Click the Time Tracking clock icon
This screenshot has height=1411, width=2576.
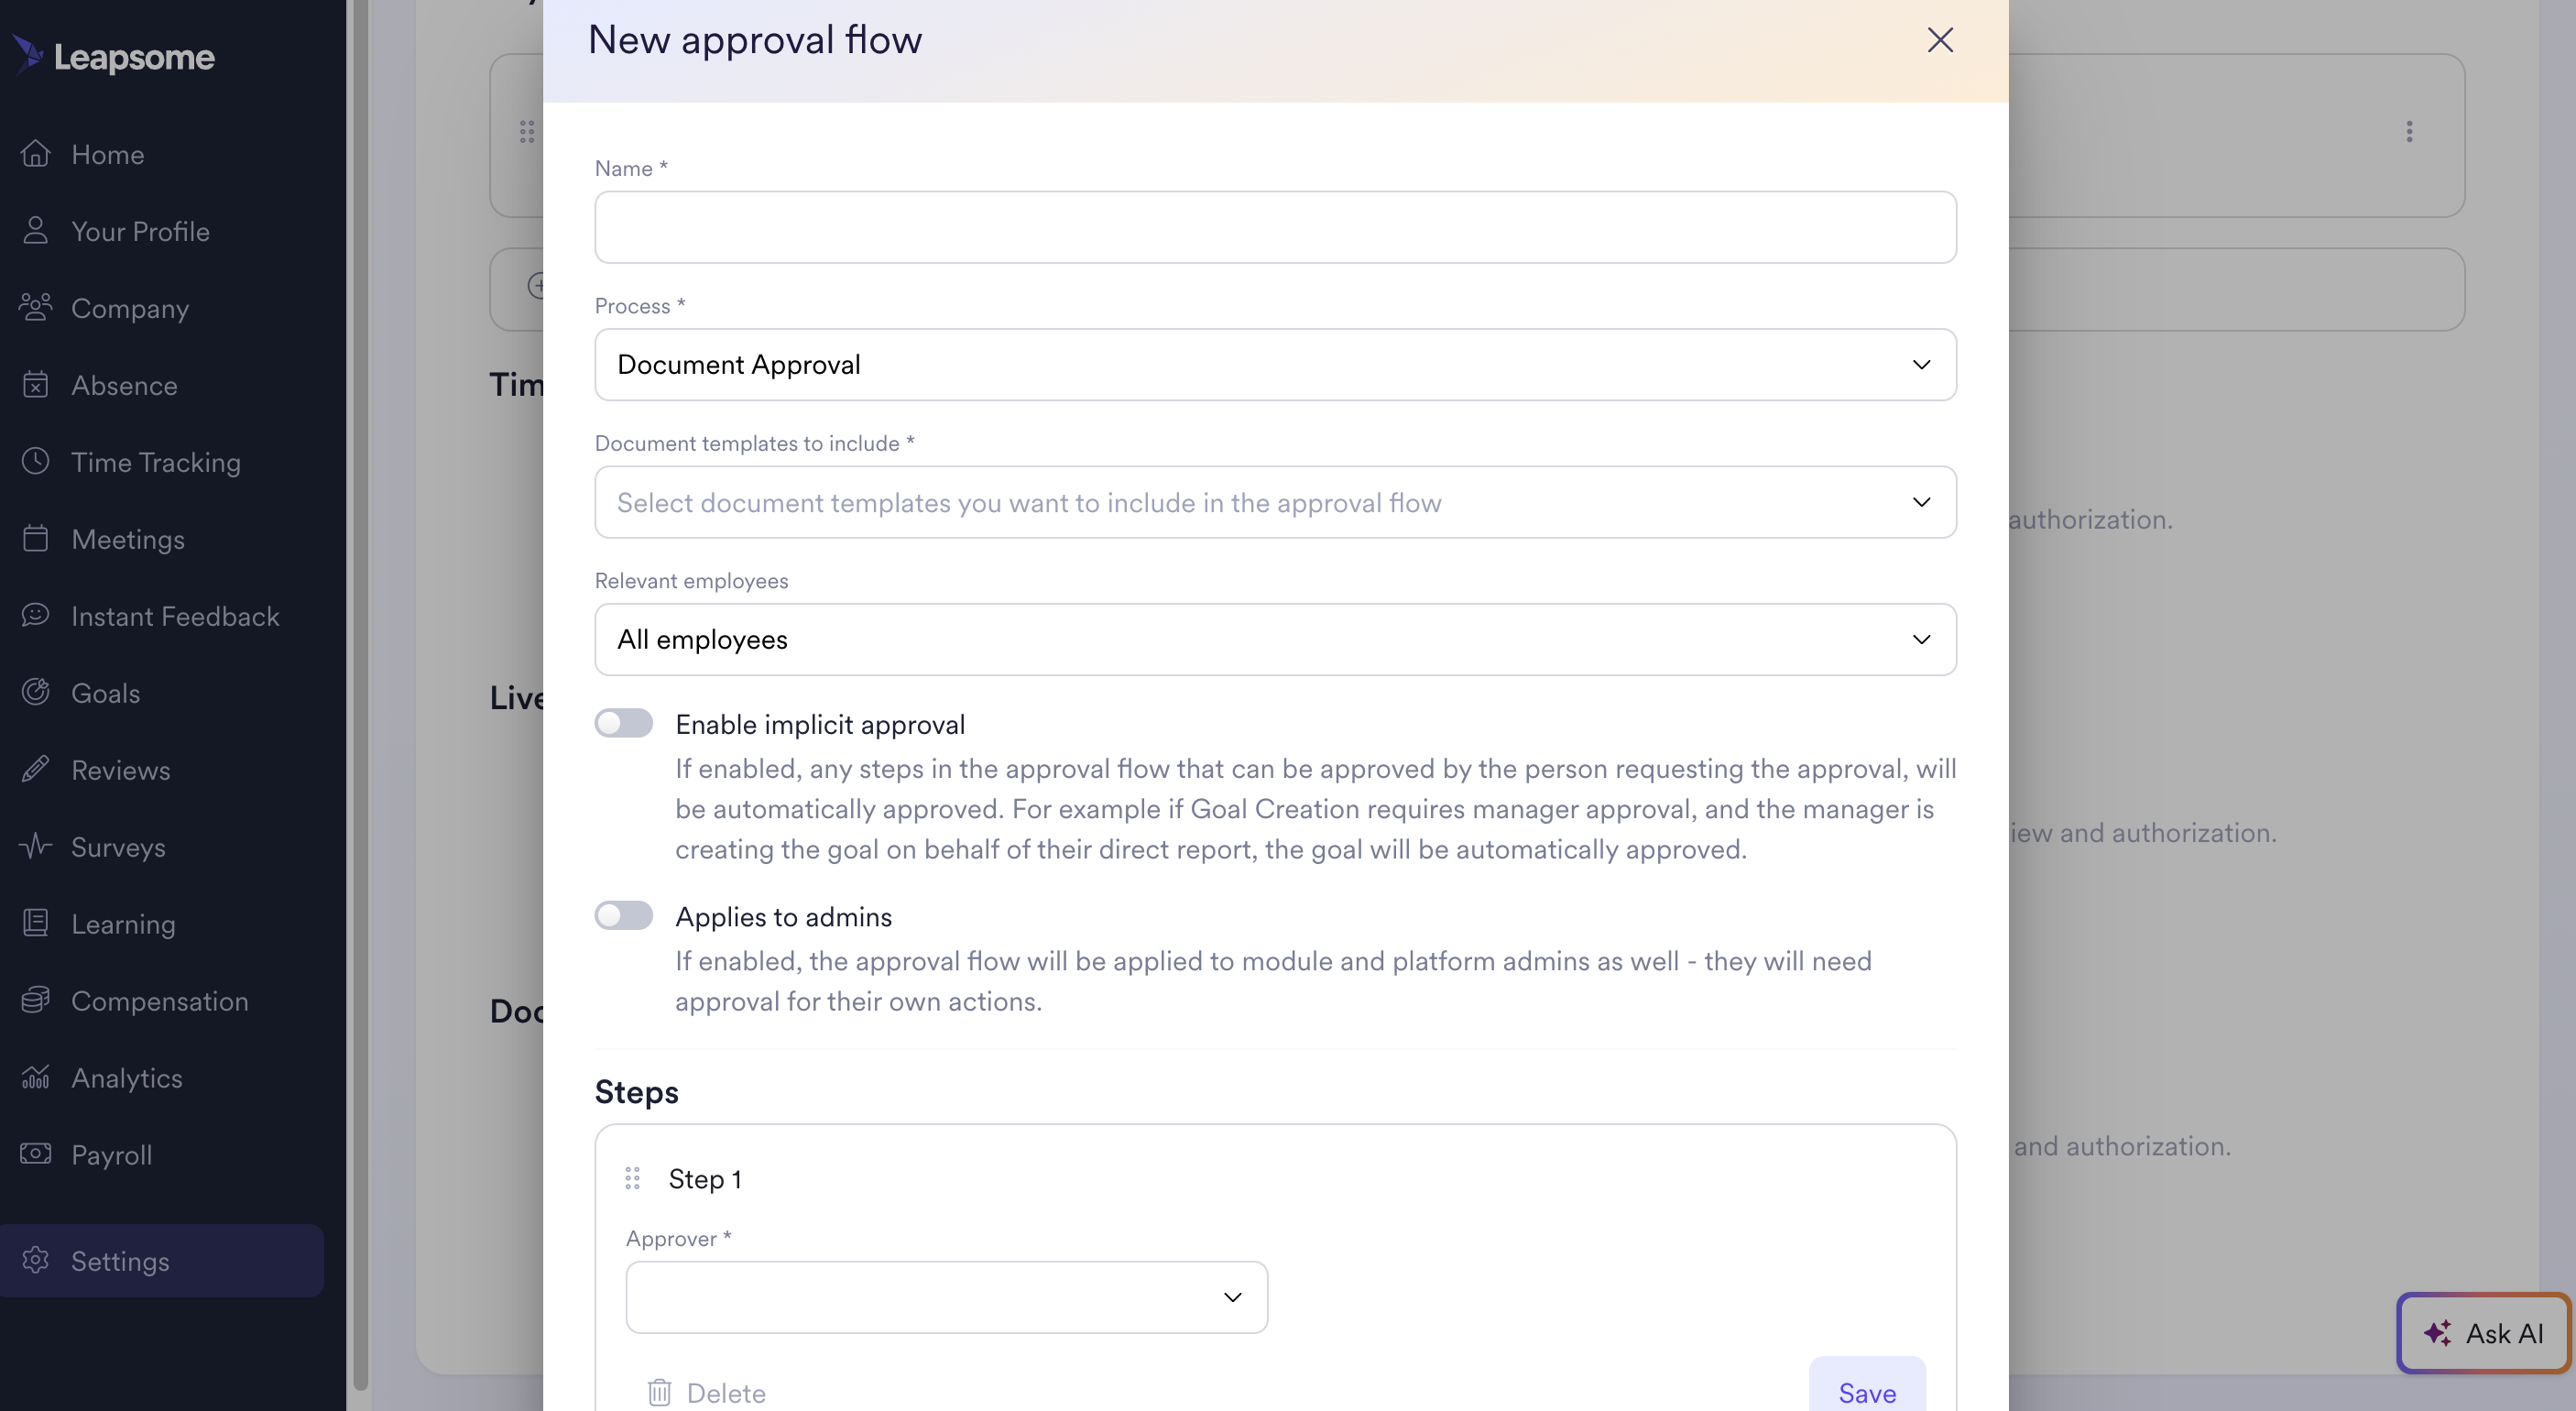[36, 461]
